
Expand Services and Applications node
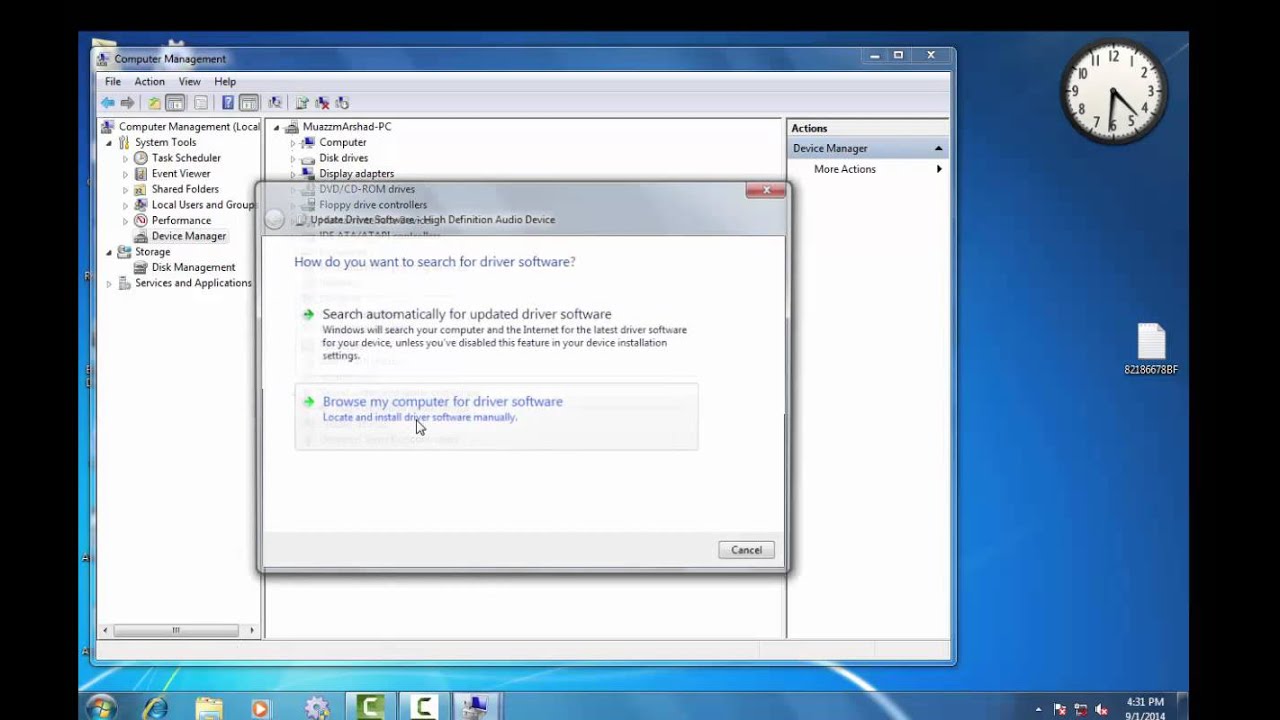coord(109,283)
